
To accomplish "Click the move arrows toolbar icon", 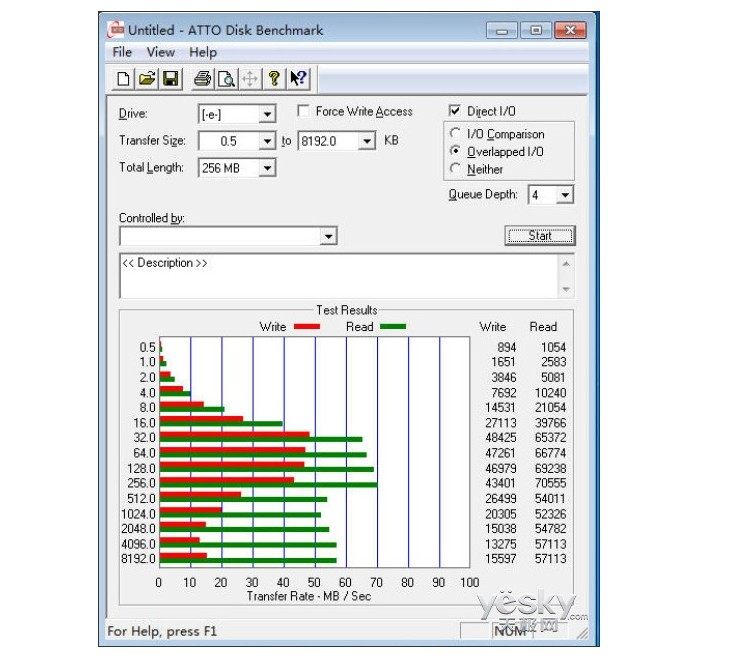I will coord(250,79).
